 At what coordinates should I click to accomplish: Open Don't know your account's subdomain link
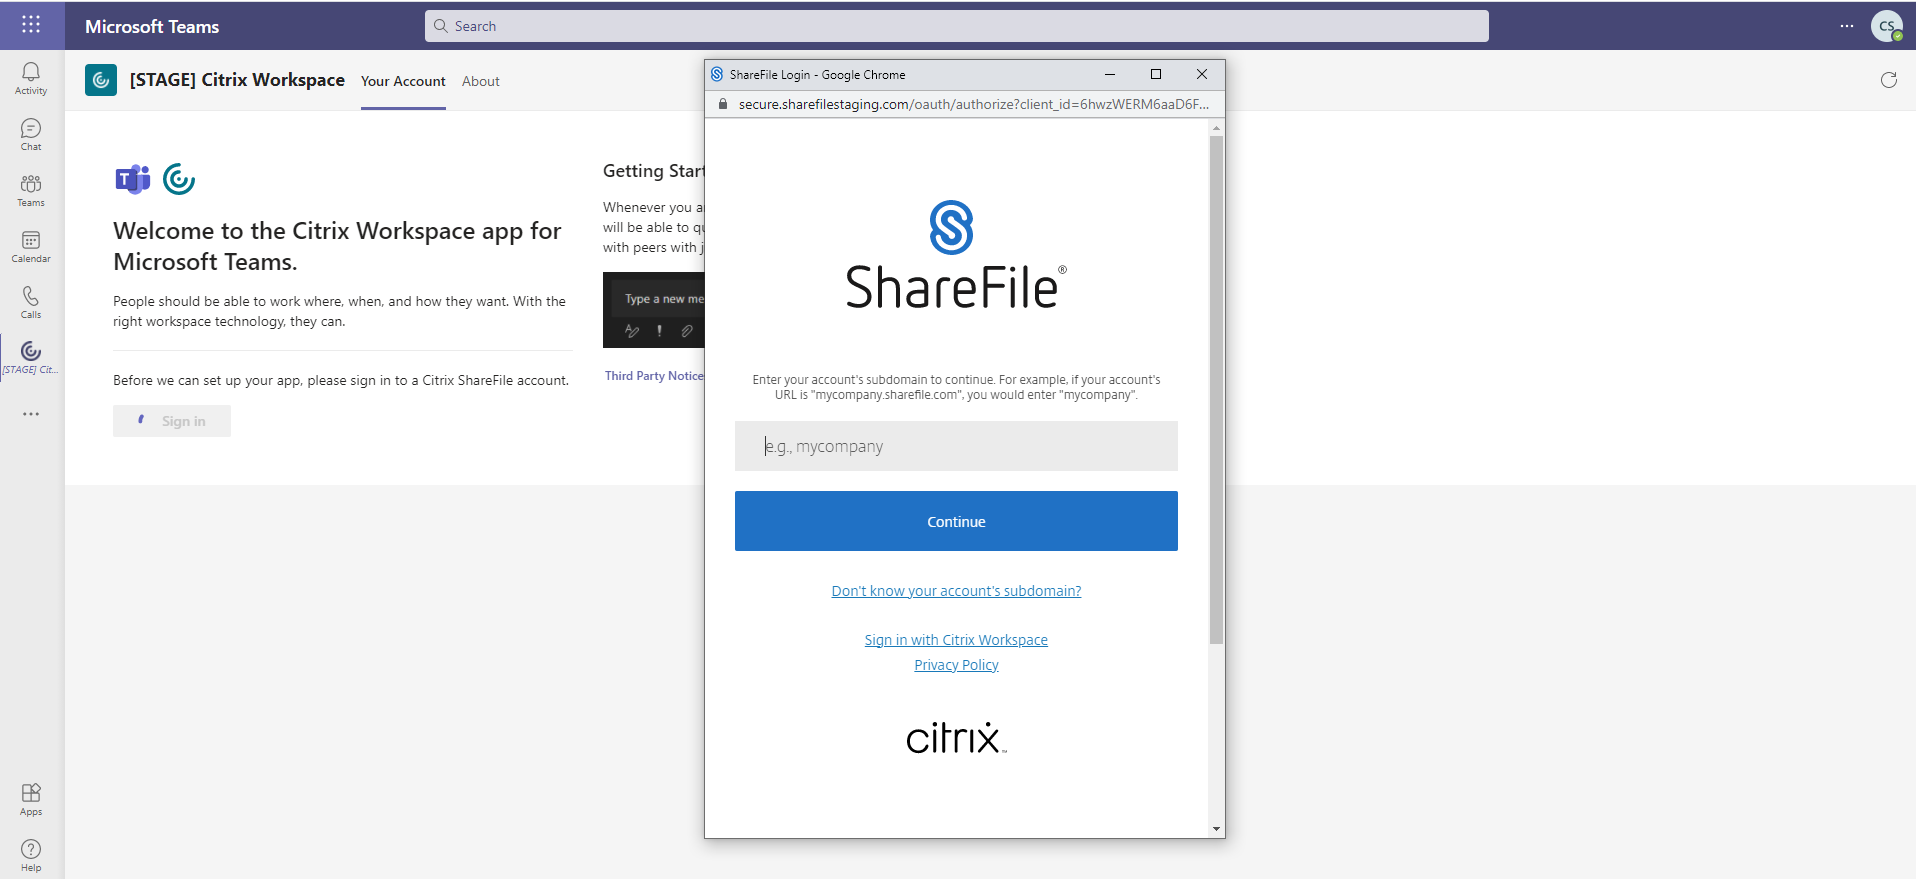[956, 591]
